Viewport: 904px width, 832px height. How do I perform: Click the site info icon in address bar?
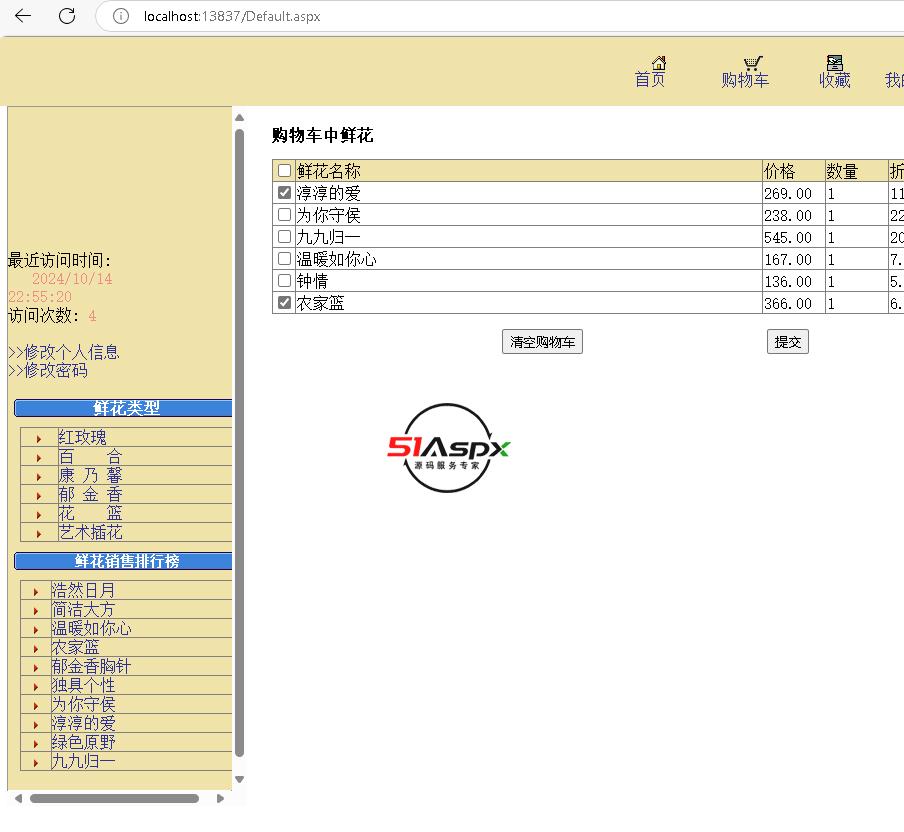(x=121, y=16)
